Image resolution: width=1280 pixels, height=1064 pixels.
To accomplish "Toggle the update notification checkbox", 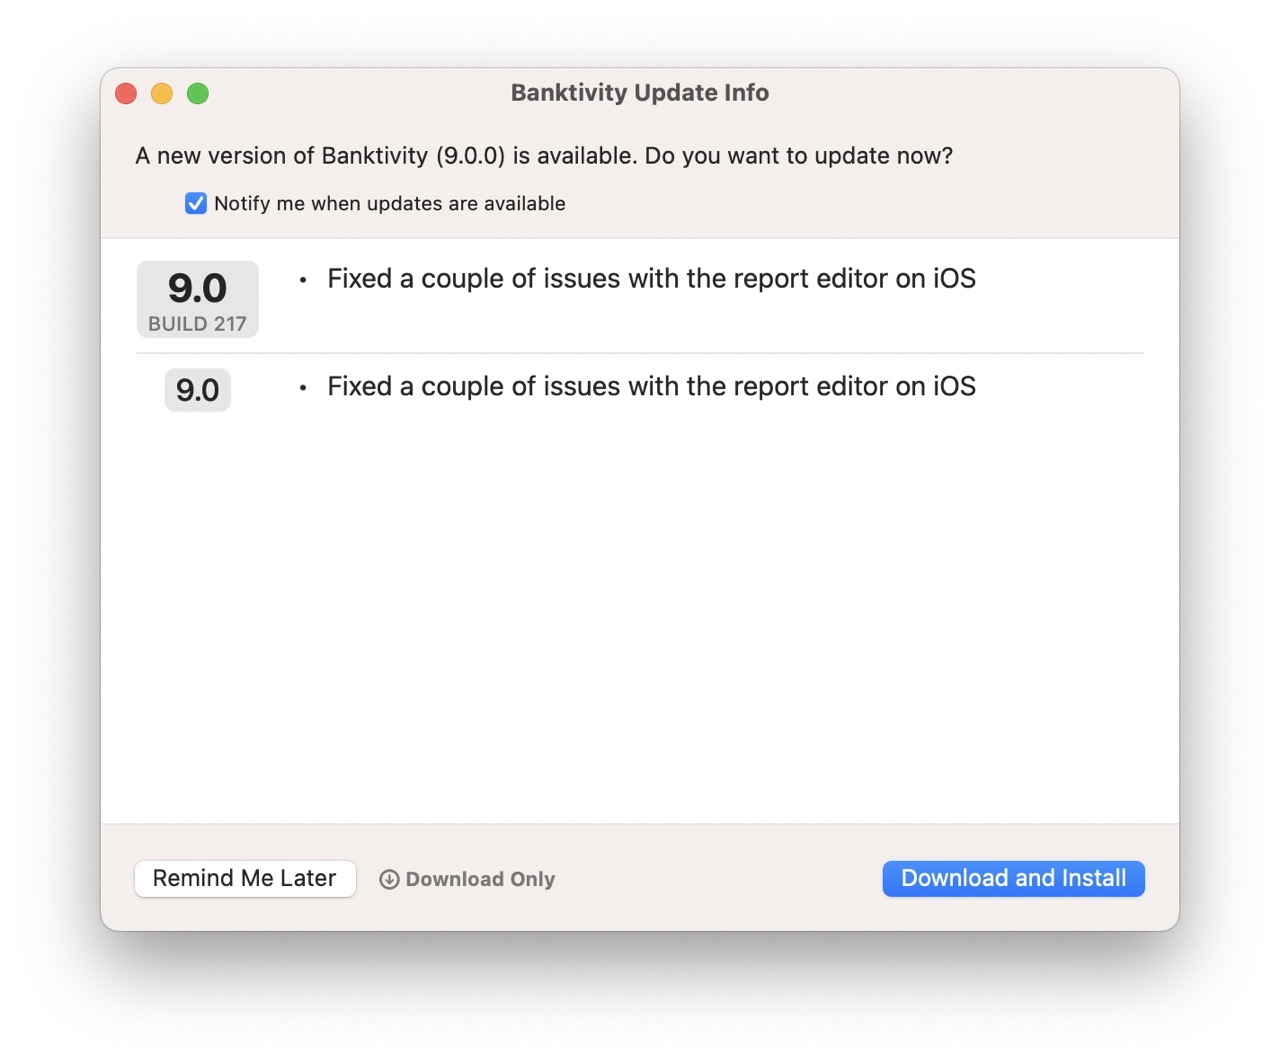I will 196,203.
